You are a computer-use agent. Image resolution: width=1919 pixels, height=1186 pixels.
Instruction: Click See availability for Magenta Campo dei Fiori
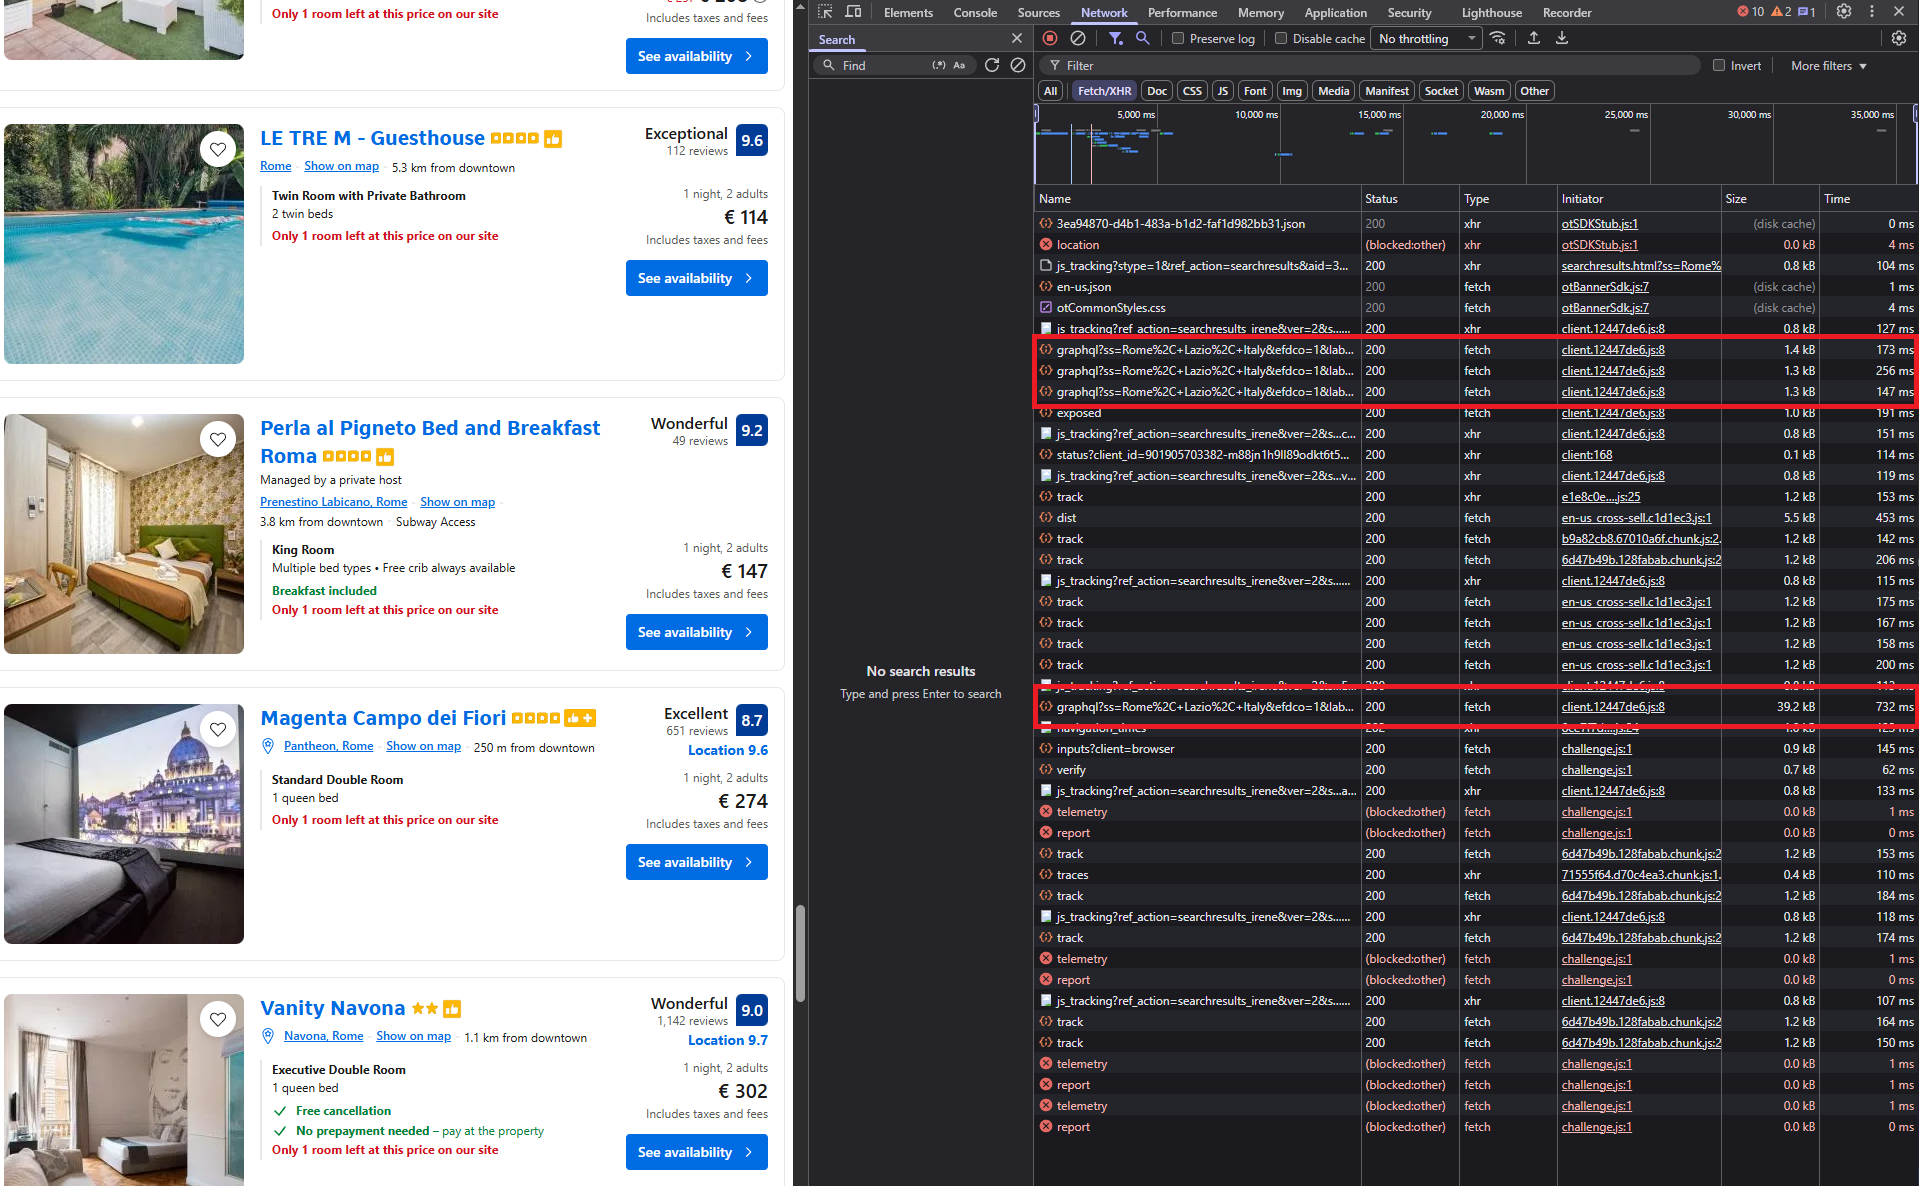(x=696, y=862)
